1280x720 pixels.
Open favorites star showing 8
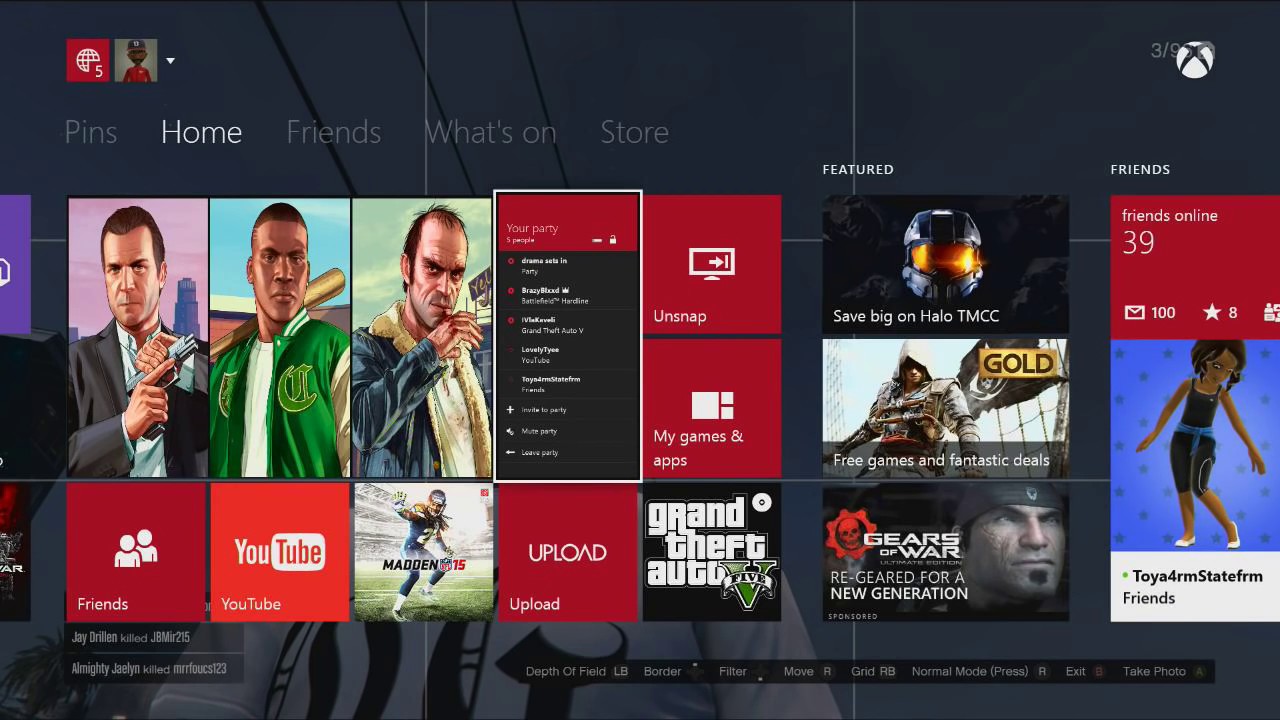click(x=1220, y=313)
